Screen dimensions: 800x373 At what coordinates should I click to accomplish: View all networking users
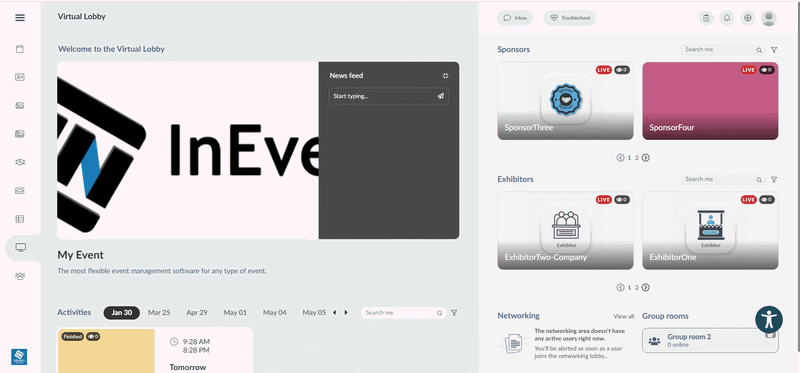(623, 316)
